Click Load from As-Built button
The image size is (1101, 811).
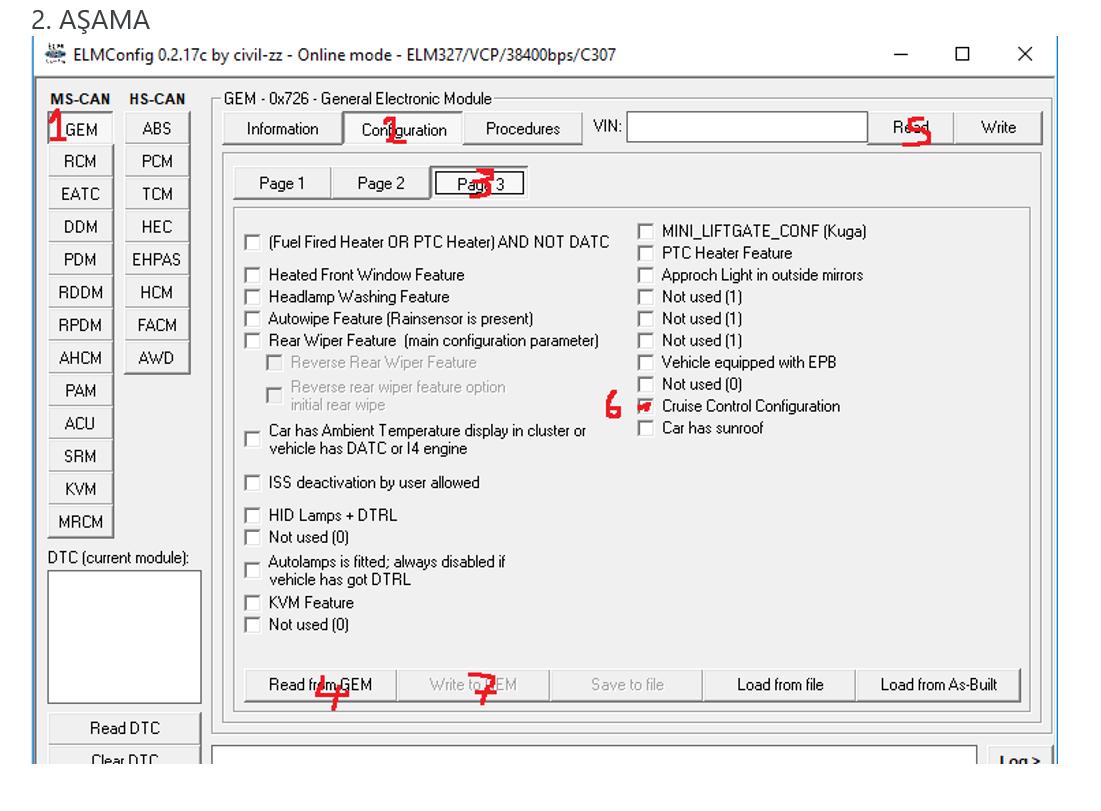tap(938, 685)
